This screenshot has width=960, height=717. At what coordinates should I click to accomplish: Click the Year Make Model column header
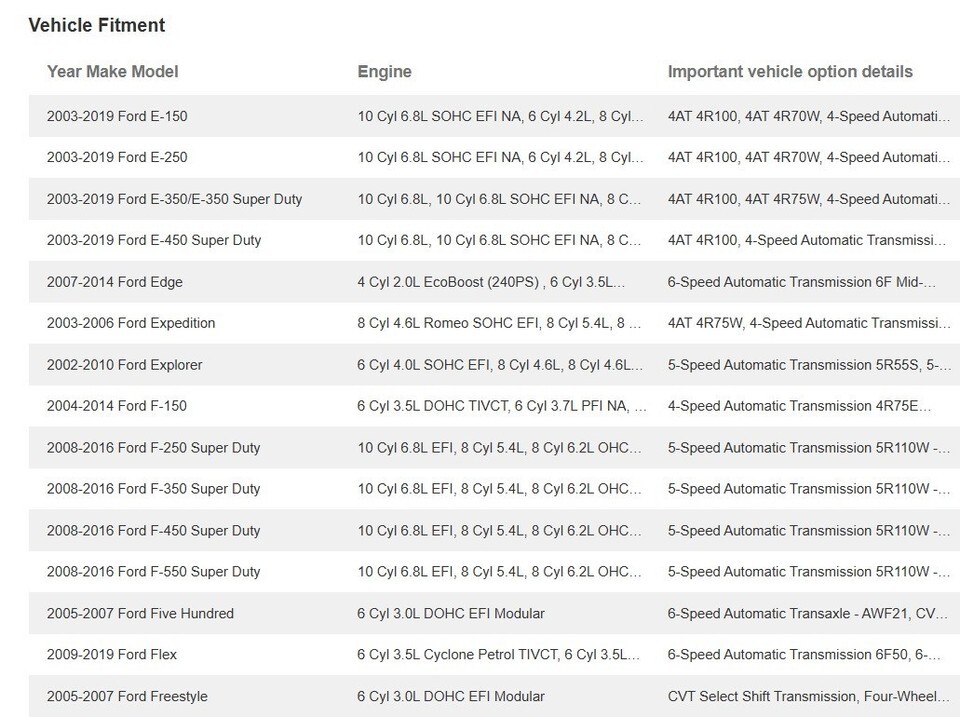113,72
